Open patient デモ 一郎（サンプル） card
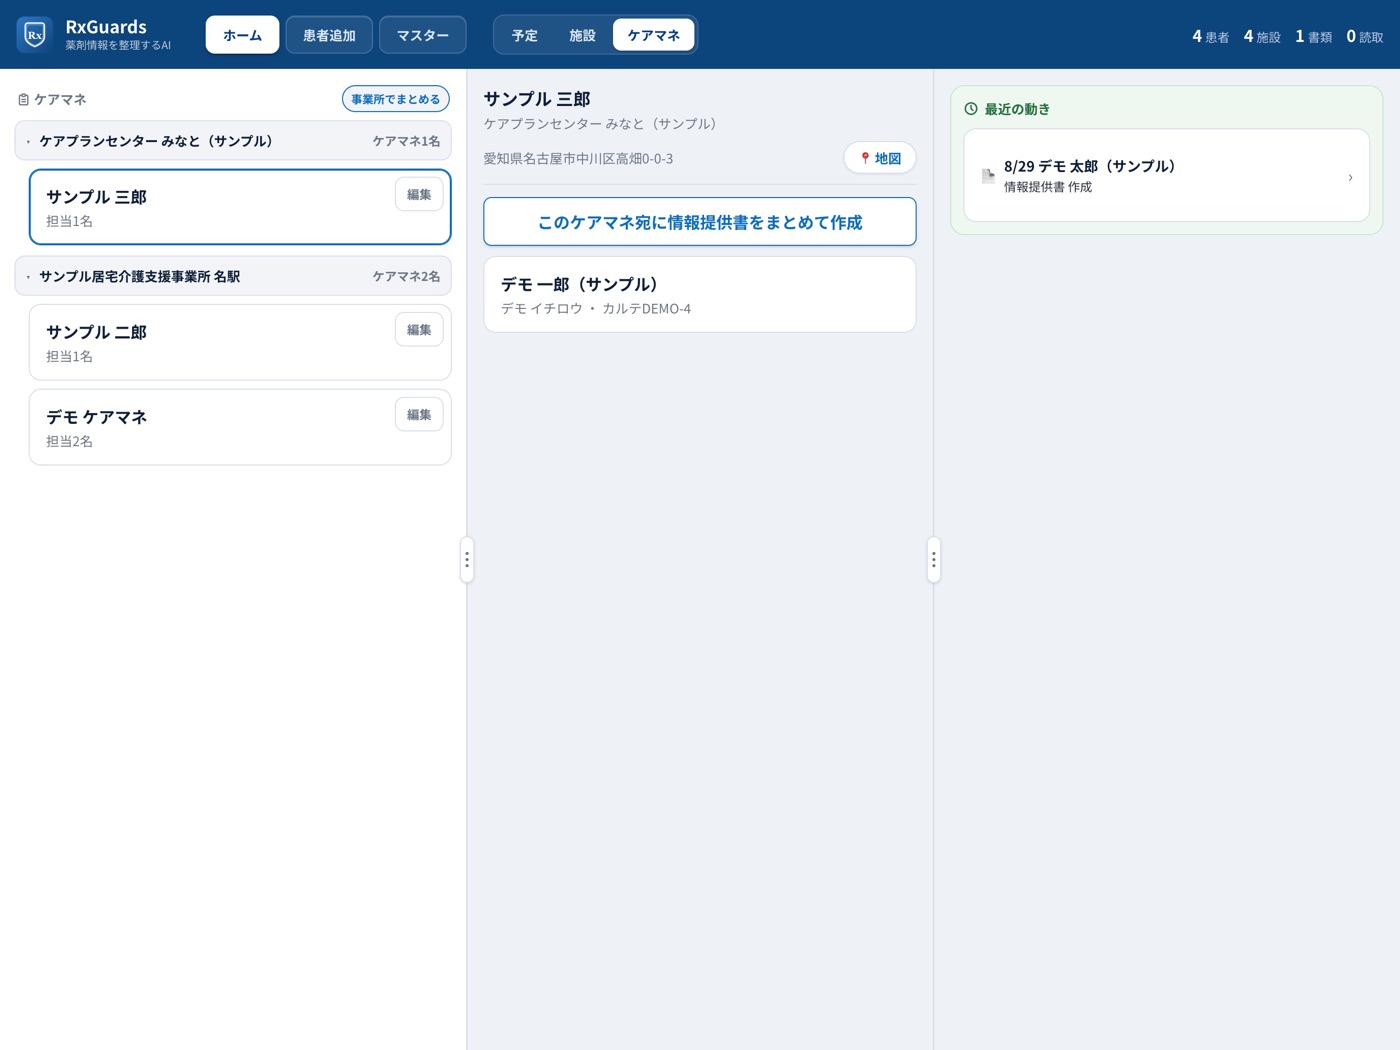1400x1050 pixels. point(700,295)
